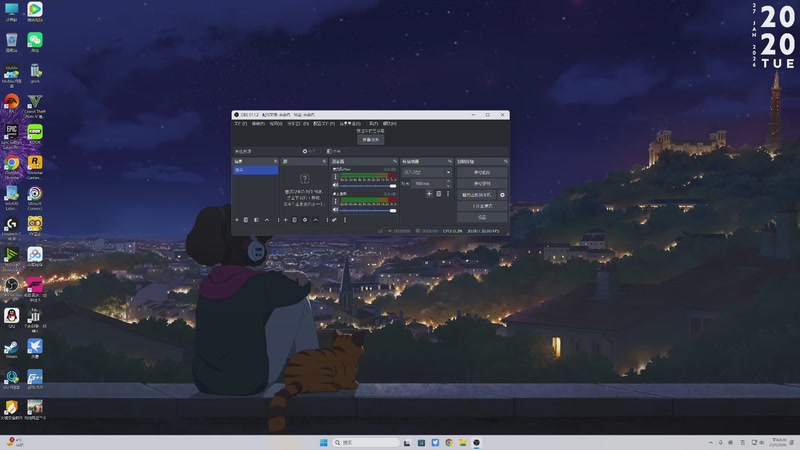Viewport: 800px width, 450px height.
Task: Mute the first mixer channel speaker
Action: [x=335, y=185]
